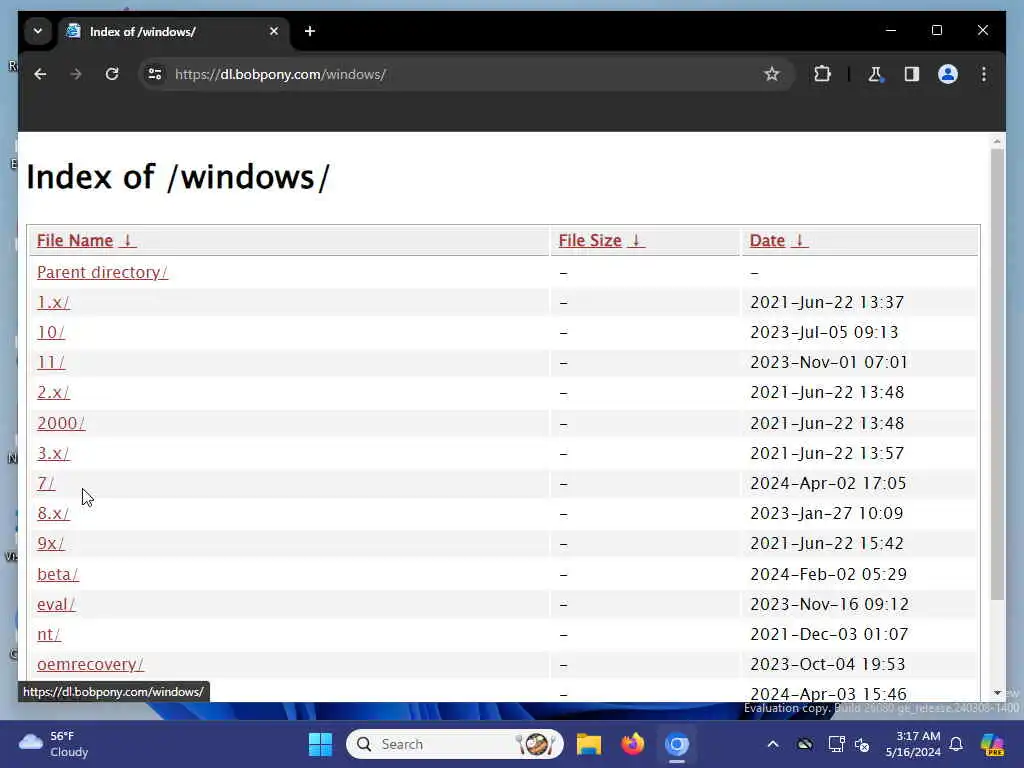Open File Explorer from taskbar
Screen dimensions: 1024x768
[588, 744]
